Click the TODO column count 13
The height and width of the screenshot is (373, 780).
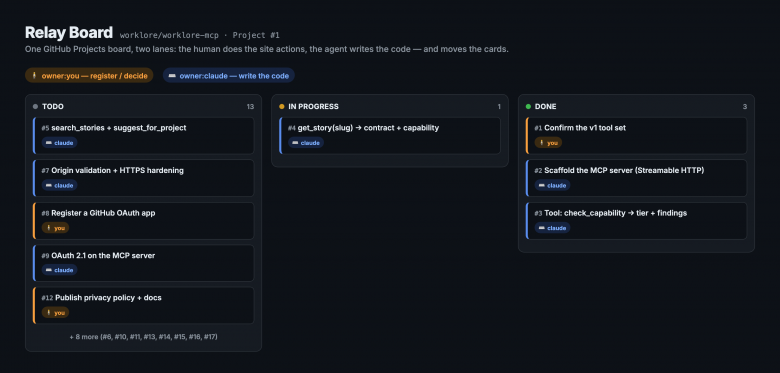coord(250,106)
